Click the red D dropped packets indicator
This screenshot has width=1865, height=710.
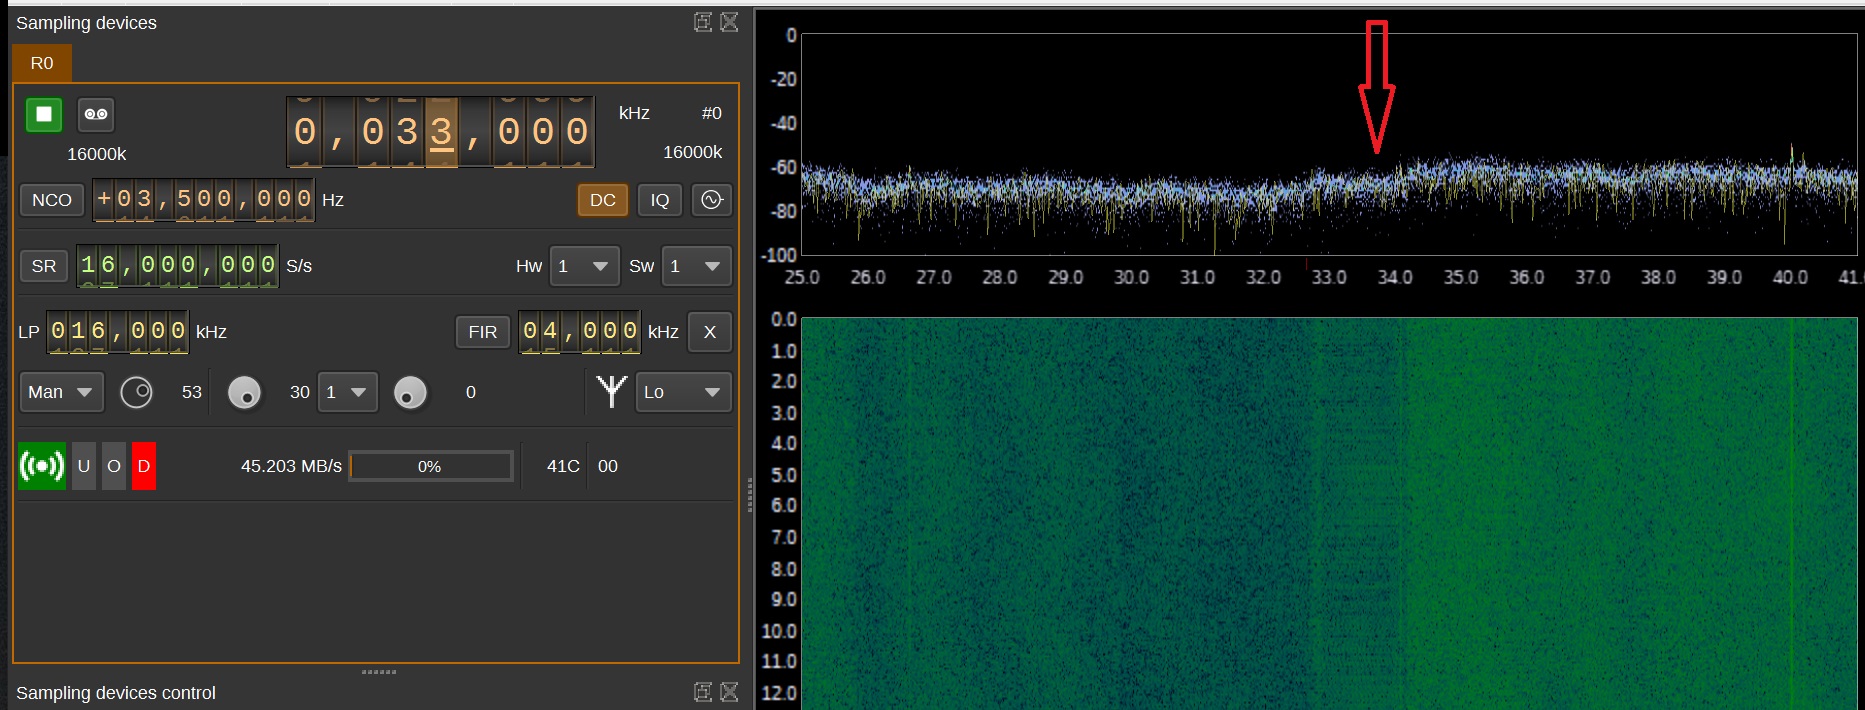(144, 466)
